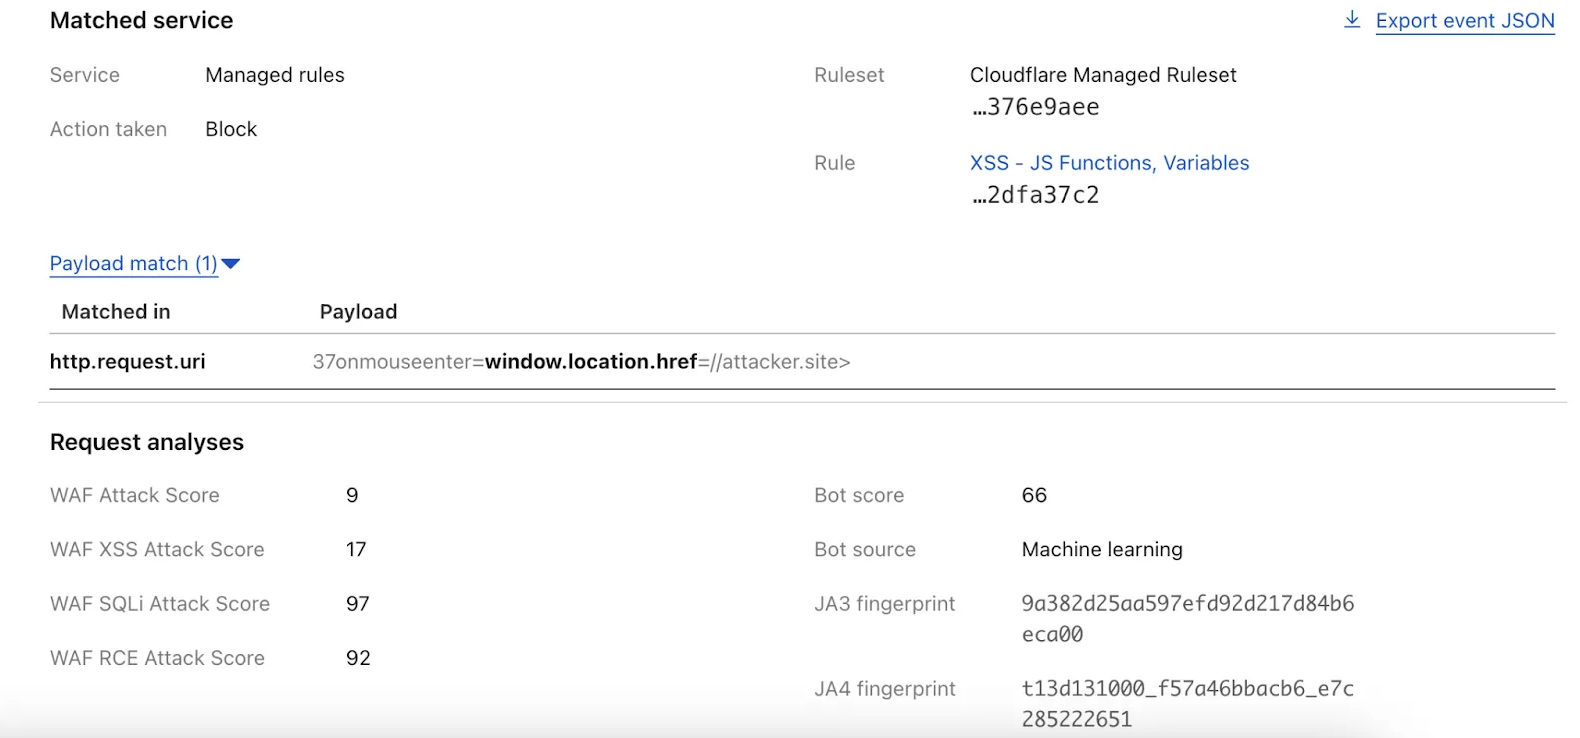Click the WAF RCE Attack Score label
Viewport: 1580px width, 738px height.
coord(157,658)
